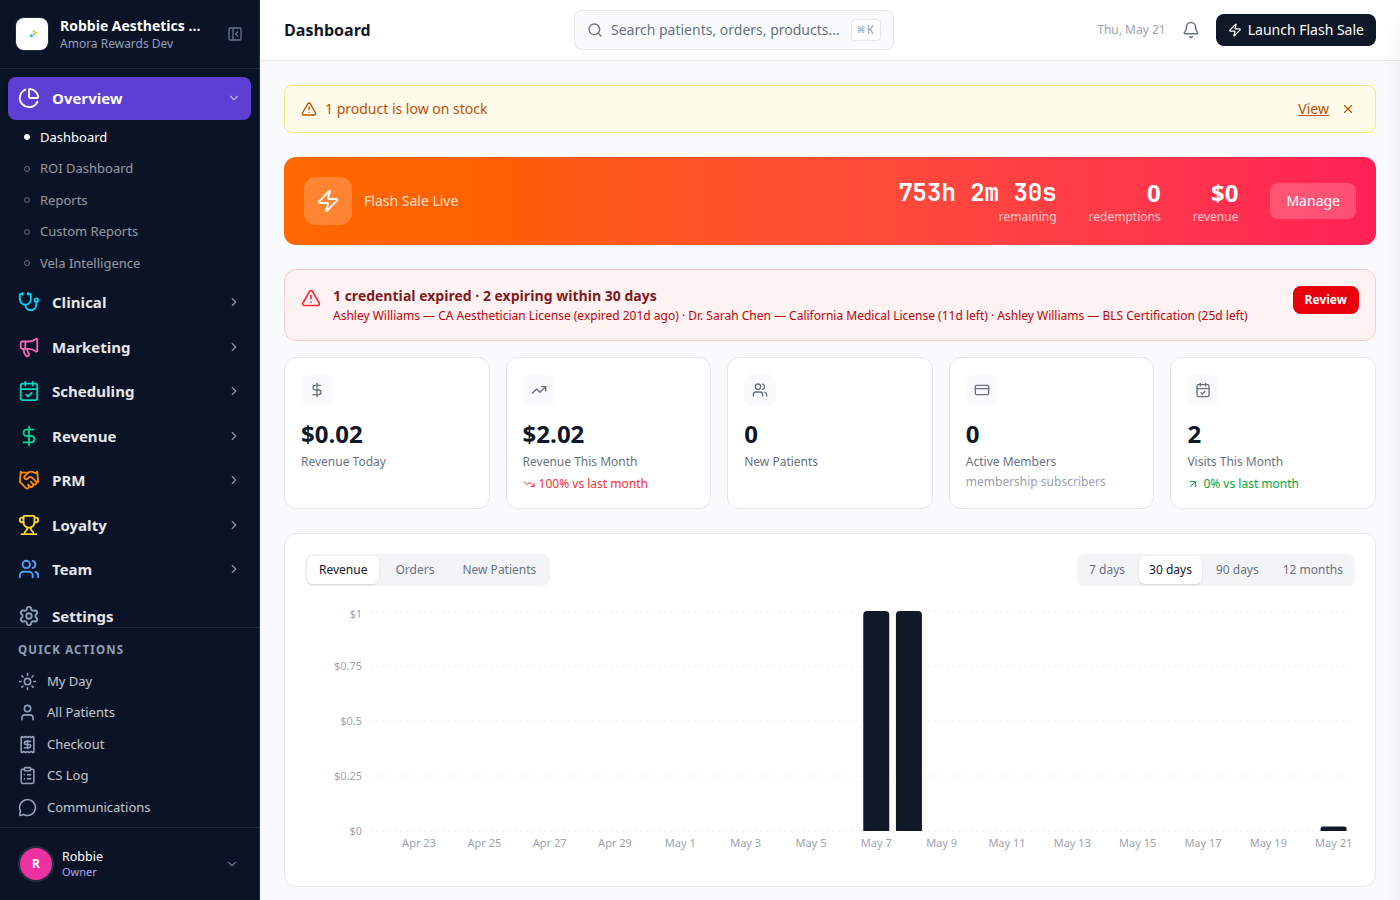Click the Team people icon
Viewport: 1400px width, 900px height.
29,569
